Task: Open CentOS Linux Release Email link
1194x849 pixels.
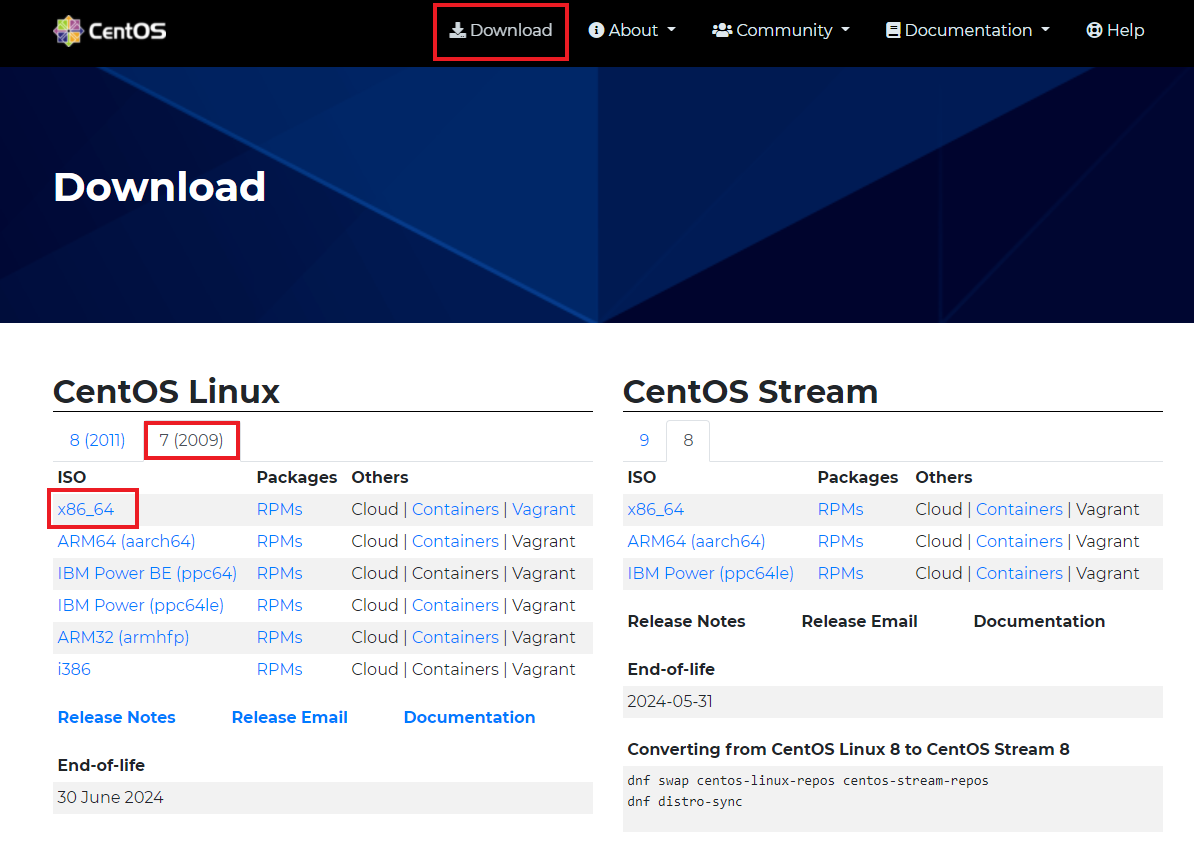Action: [289, 717]
